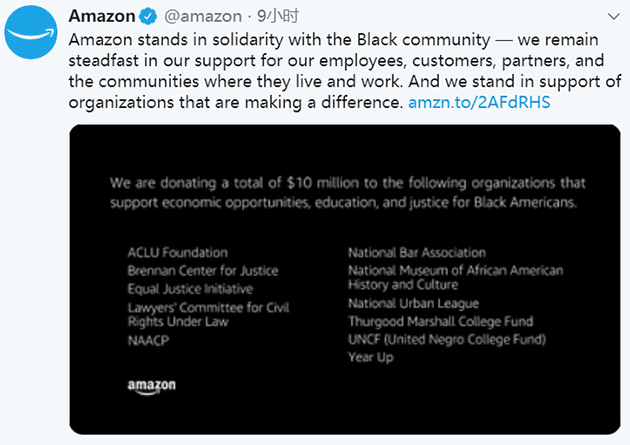The height and width of the screenshot is (445, 630).
Task: Click the '$10 million' donation sentence
Action: [x=348, y=193]
